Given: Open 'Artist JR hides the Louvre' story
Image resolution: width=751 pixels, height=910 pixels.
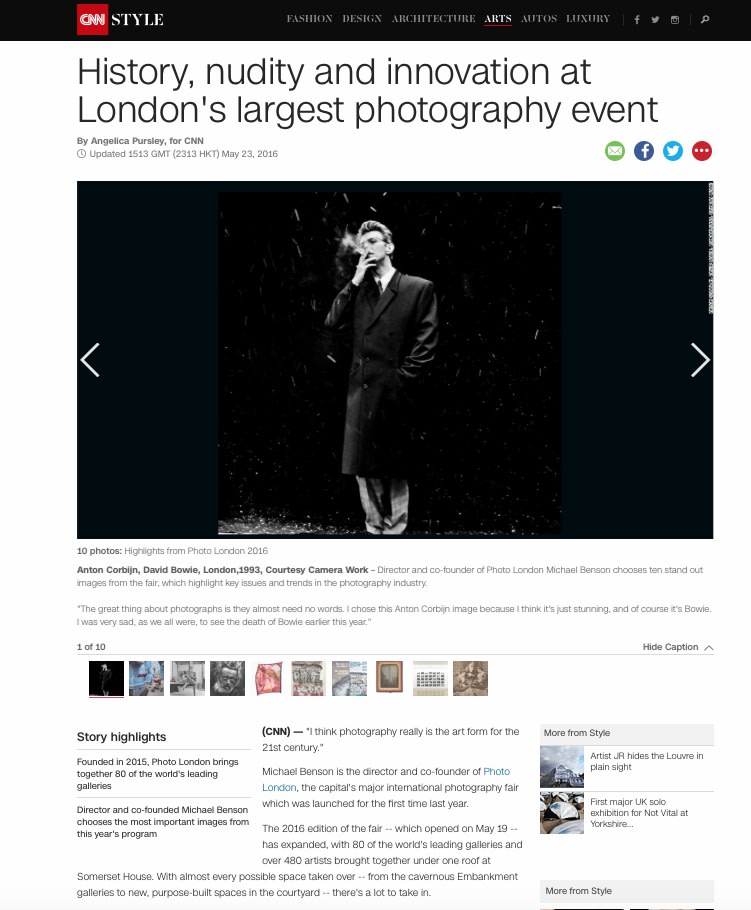Looking at the screenshot, I should point(647,761).
